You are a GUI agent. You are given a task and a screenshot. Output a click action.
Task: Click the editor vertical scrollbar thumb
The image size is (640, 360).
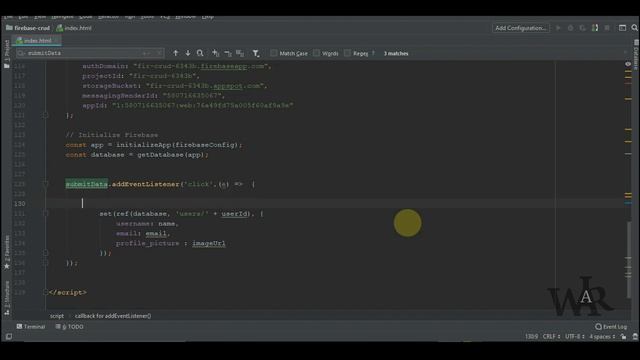pos(629,259)
